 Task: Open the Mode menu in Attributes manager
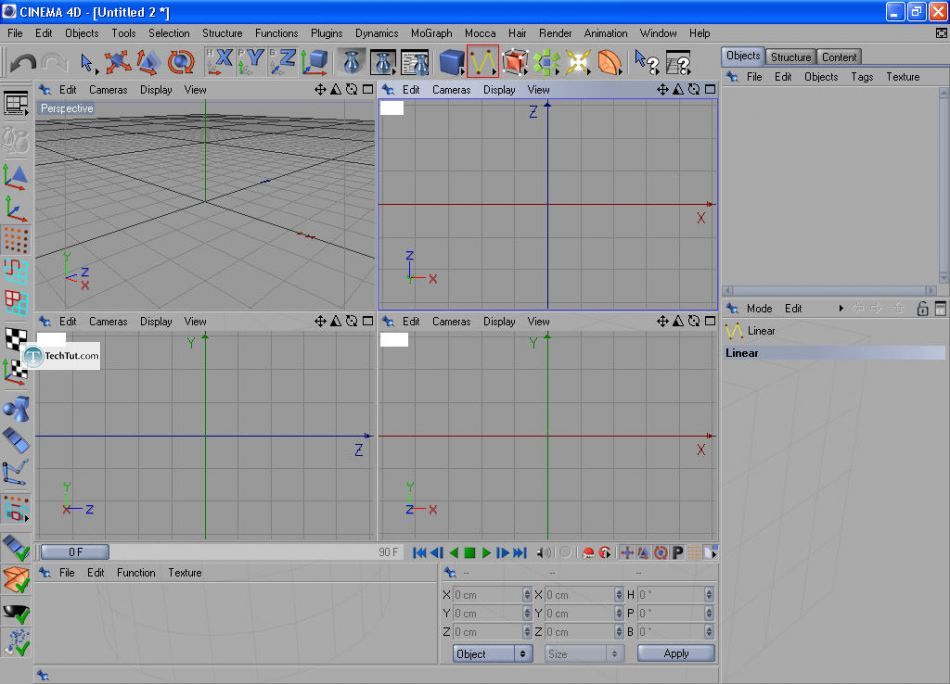[x=759, y=308]
